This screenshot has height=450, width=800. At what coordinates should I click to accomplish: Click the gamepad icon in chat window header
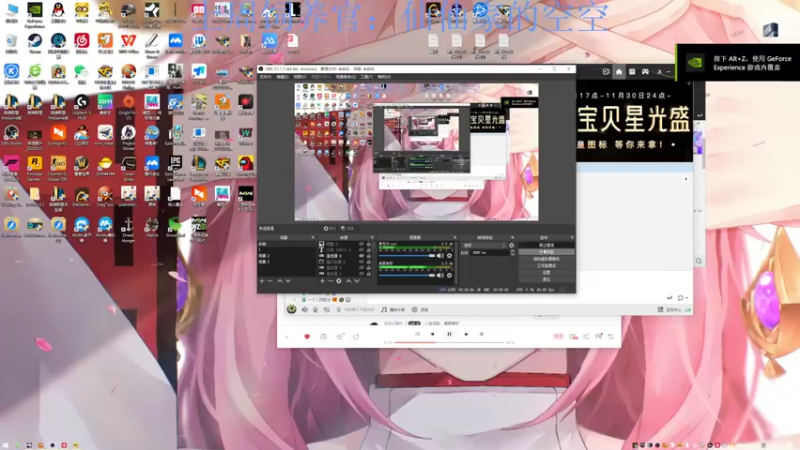click(x=645, y=72)
